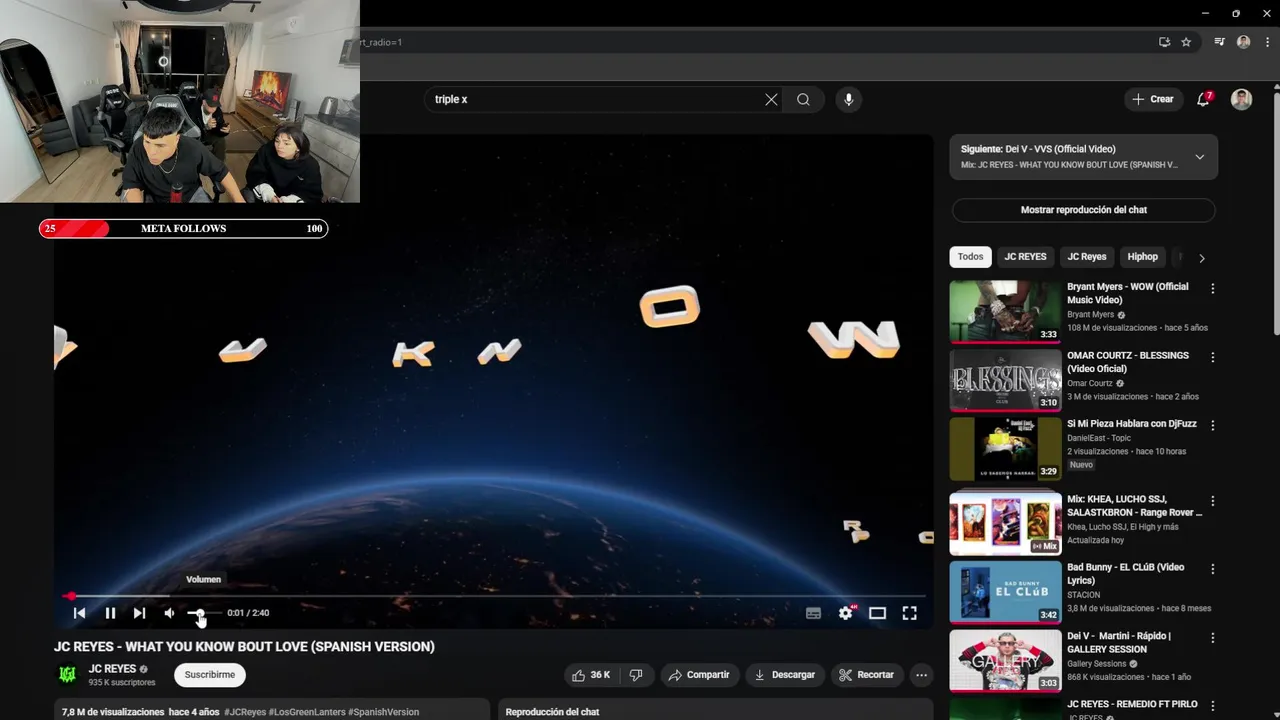Screen dimensions: 1280x720
Task: Click the #SpanishVersion hashtag
Action: 383,712
